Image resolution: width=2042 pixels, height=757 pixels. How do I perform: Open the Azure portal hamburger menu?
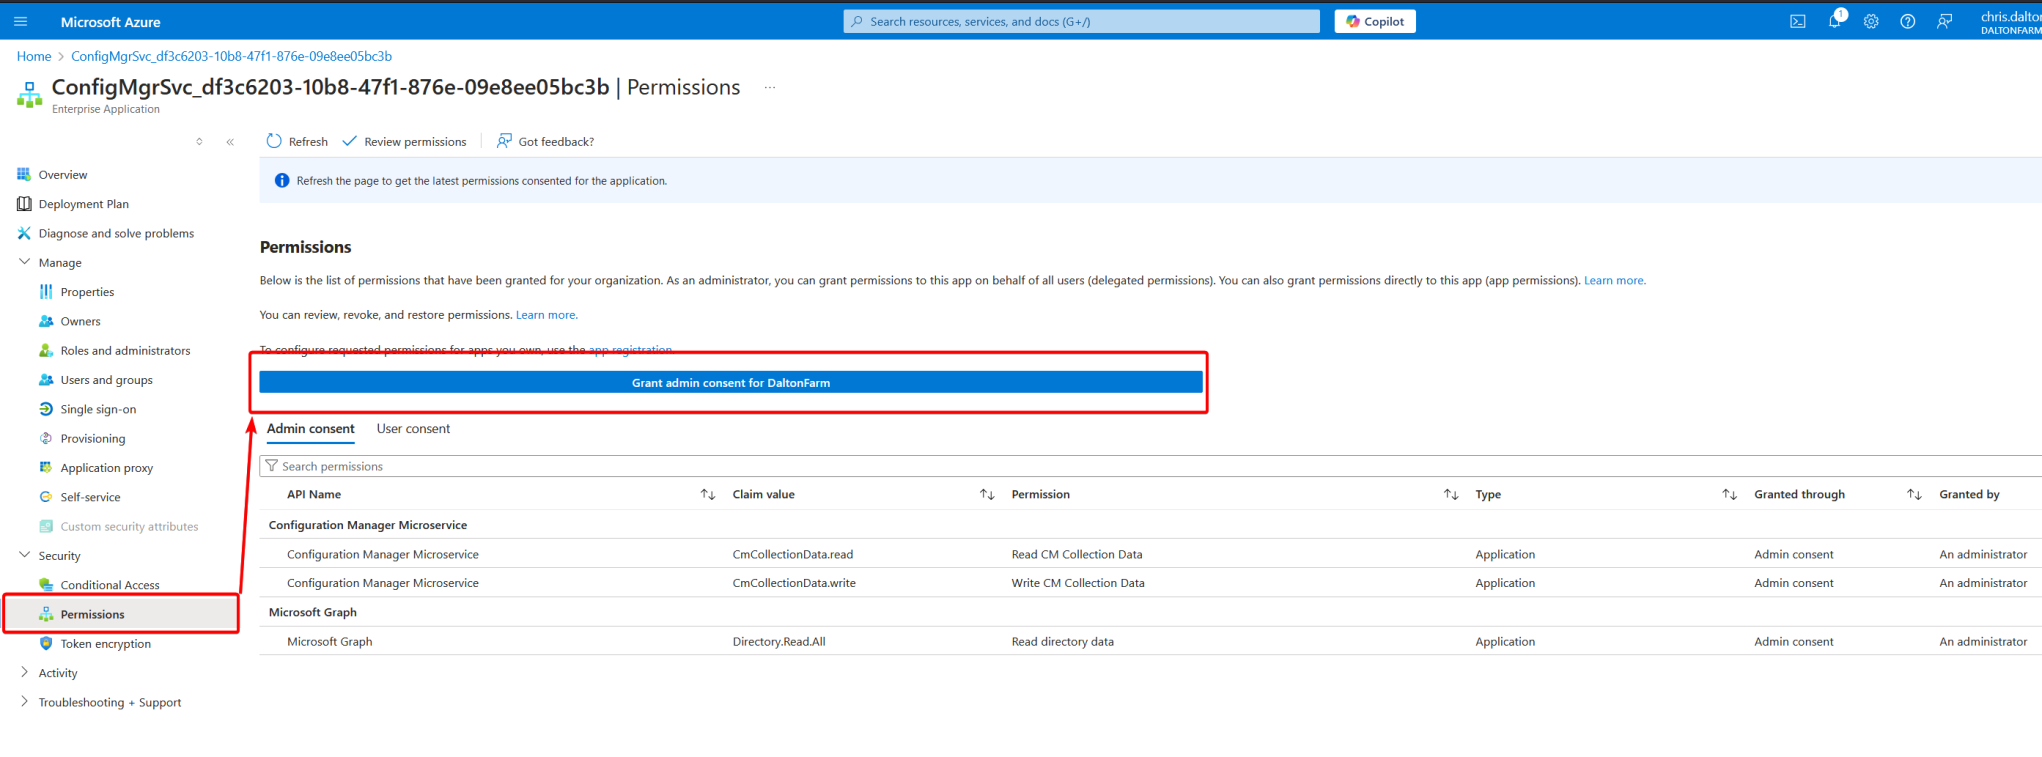20,21
